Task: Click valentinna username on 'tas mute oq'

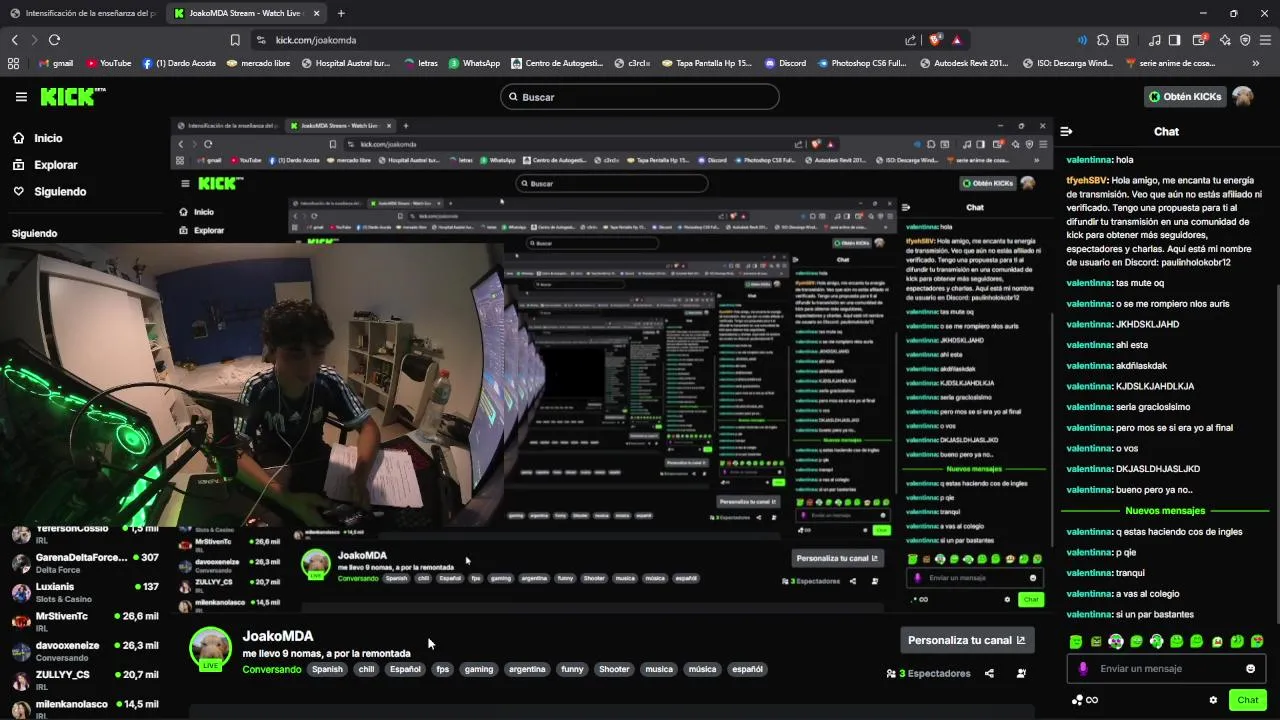Action: [1089, 283]
